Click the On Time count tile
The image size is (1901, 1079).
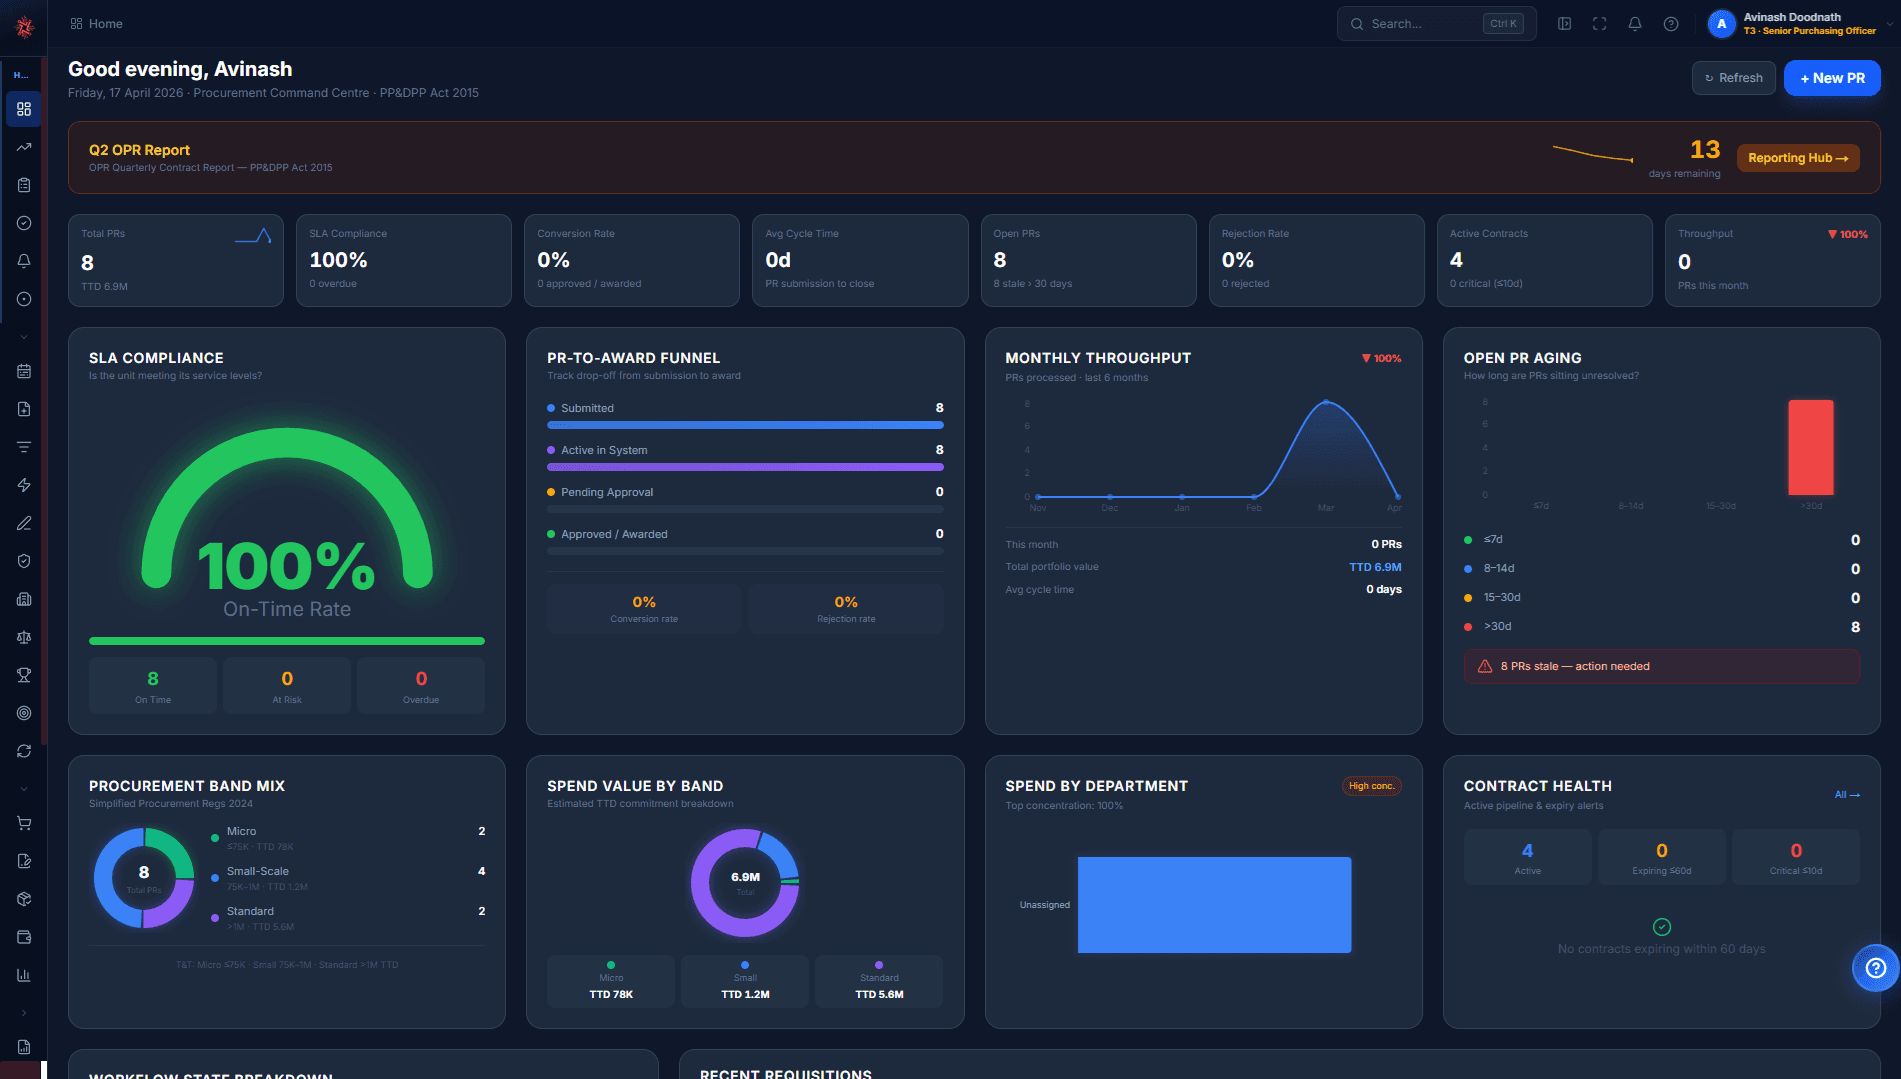(153, 686)
